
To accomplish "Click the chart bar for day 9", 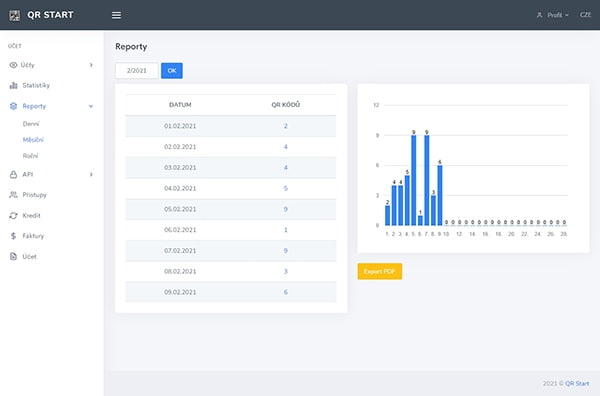I will coord(440,195).
